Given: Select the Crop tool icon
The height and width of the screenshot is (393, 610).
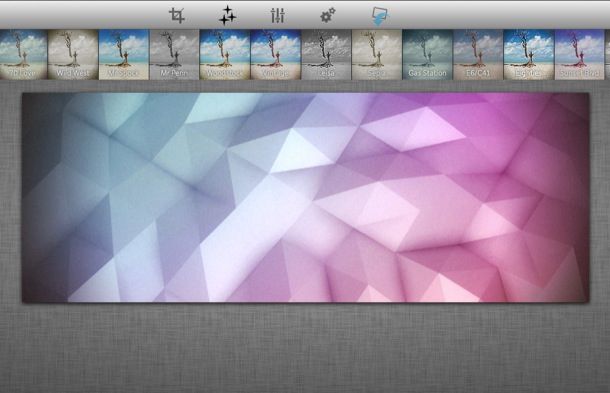Looking at the screenshot, I should click(x=177, y=16).
